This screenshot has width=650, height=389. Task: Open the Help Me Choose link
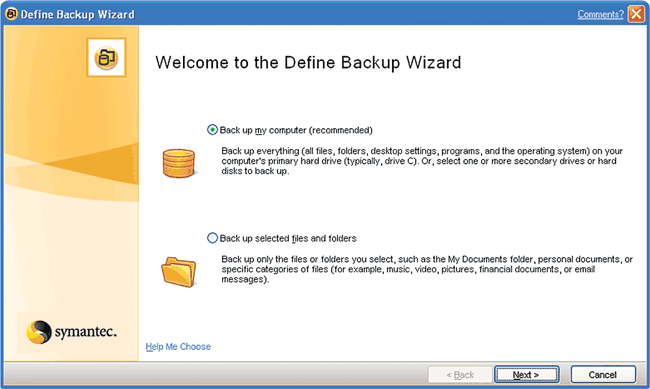(x=178, y=347)
